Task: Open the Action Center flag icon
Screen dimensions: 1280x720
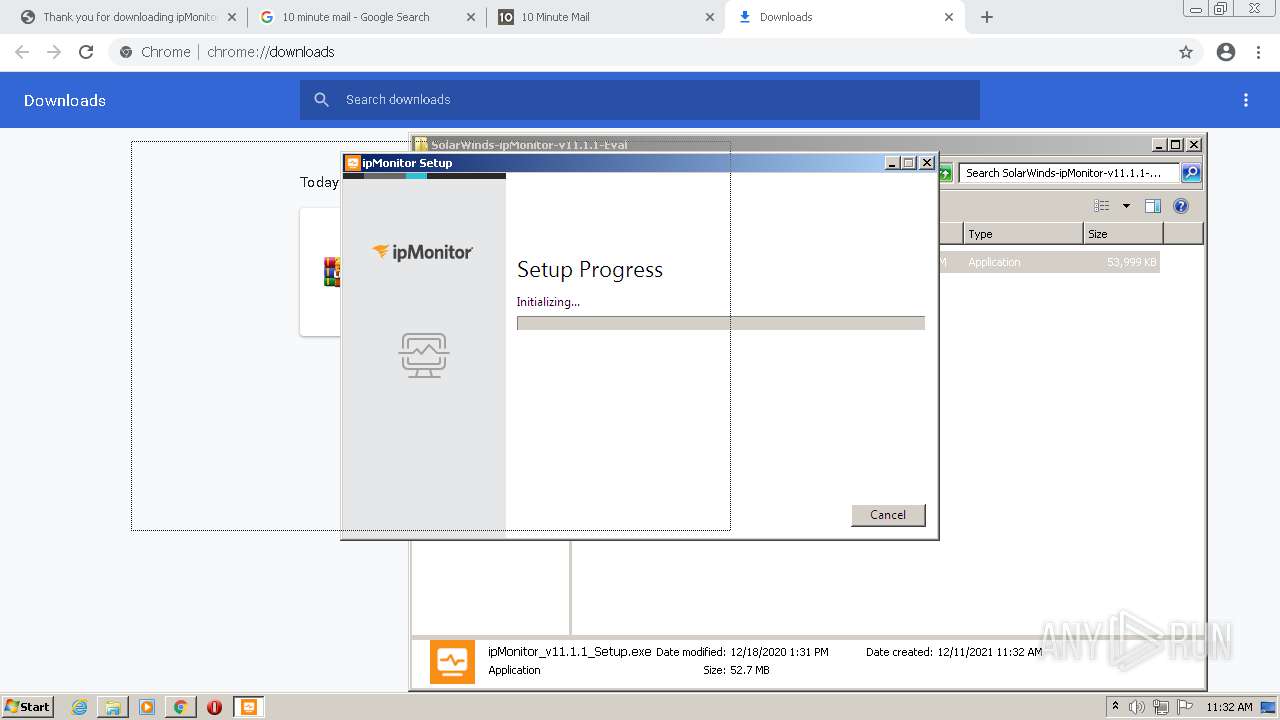Action: pos(1185,707)
